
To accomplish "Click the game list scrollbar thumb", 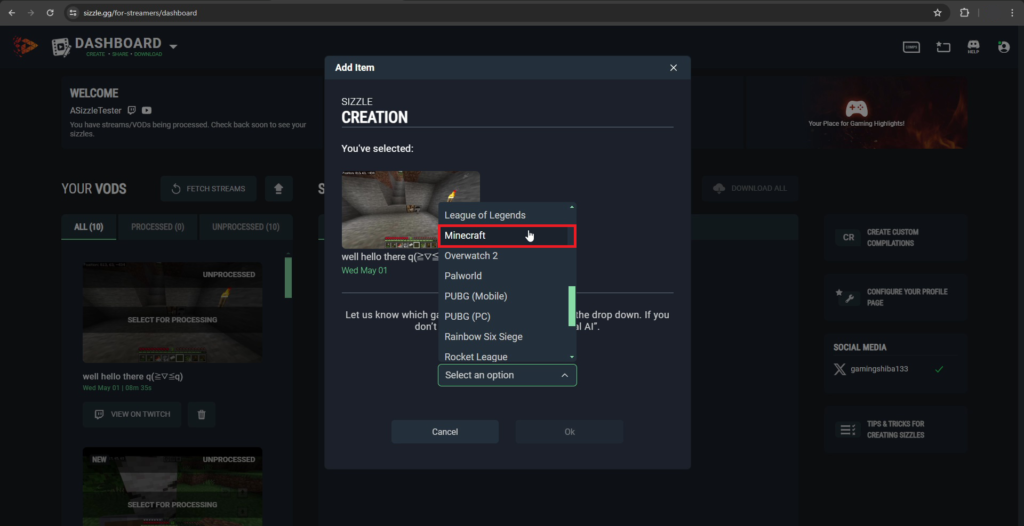I will tap(572, 306).
